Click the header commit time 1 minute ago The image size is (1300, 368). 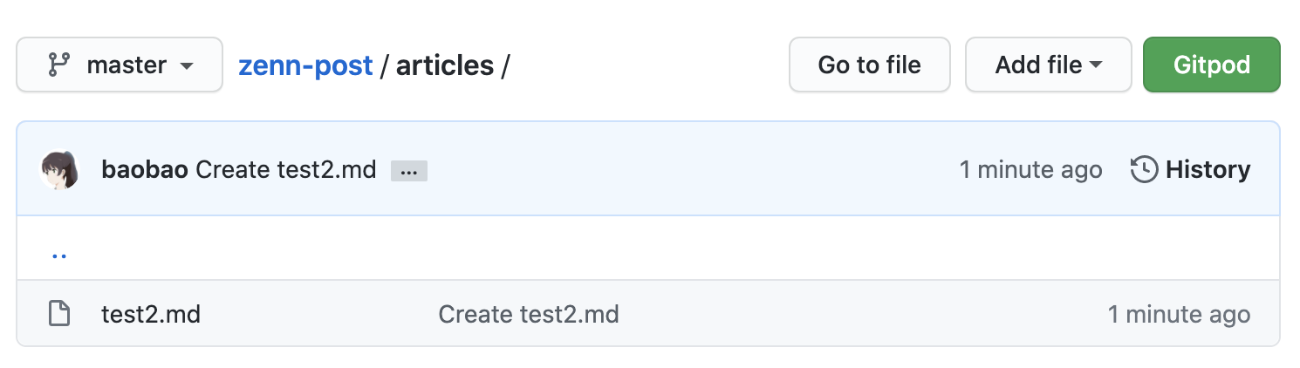[1031, 170]
